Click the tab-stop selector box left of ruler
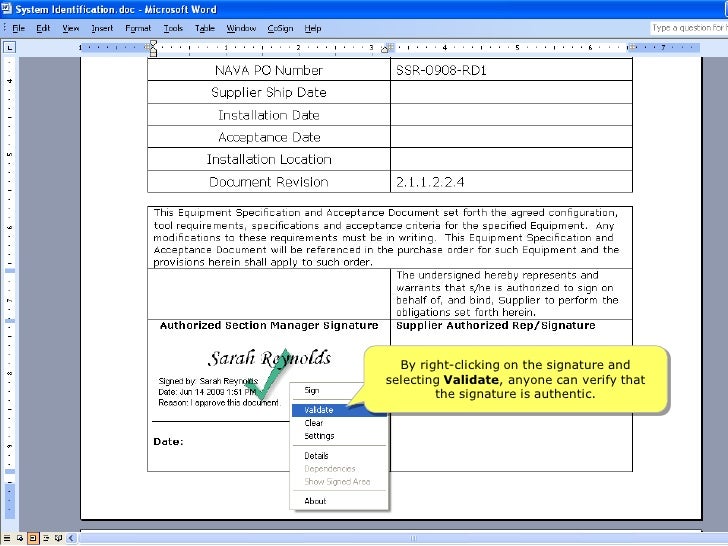Viewport: 728px width, 546px height. tap(9, 47)
